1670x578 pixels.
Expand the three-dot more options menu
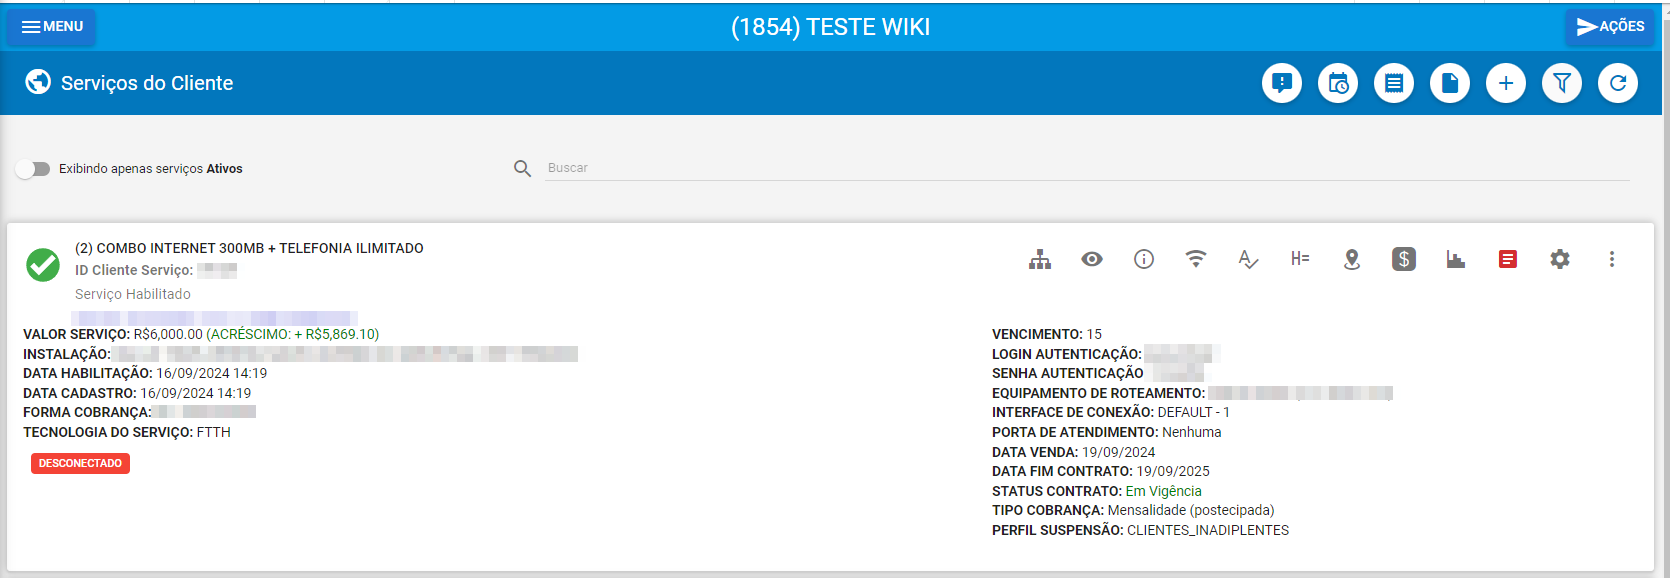[x=1612, y=260]
